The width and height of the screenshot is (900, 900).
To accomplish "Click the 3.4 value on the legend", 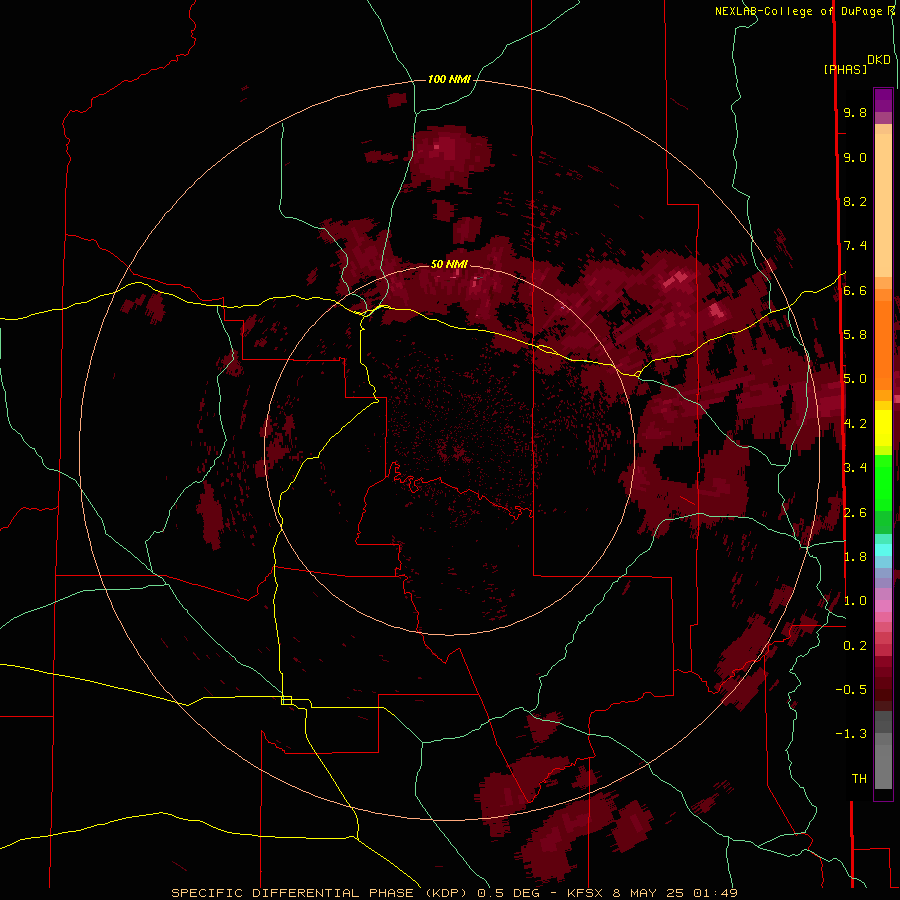I will [x=855, y=468].
